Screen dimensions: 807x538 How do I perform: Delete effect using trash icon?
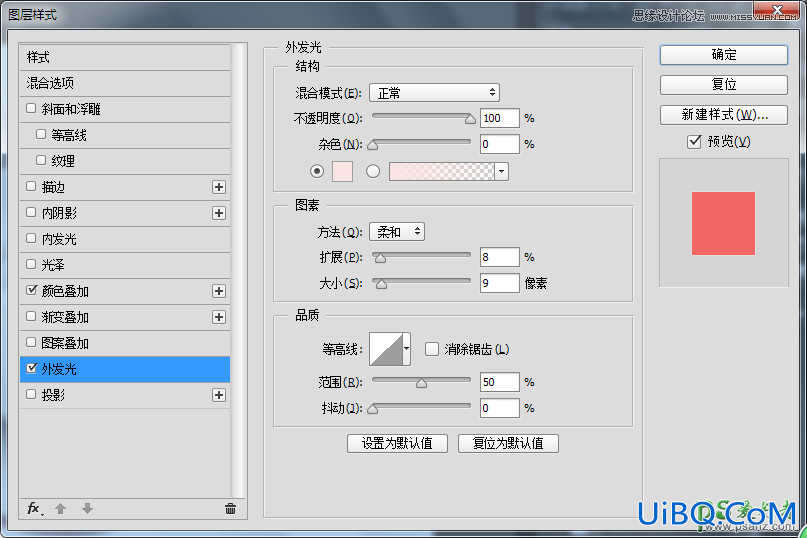point(230,509)
